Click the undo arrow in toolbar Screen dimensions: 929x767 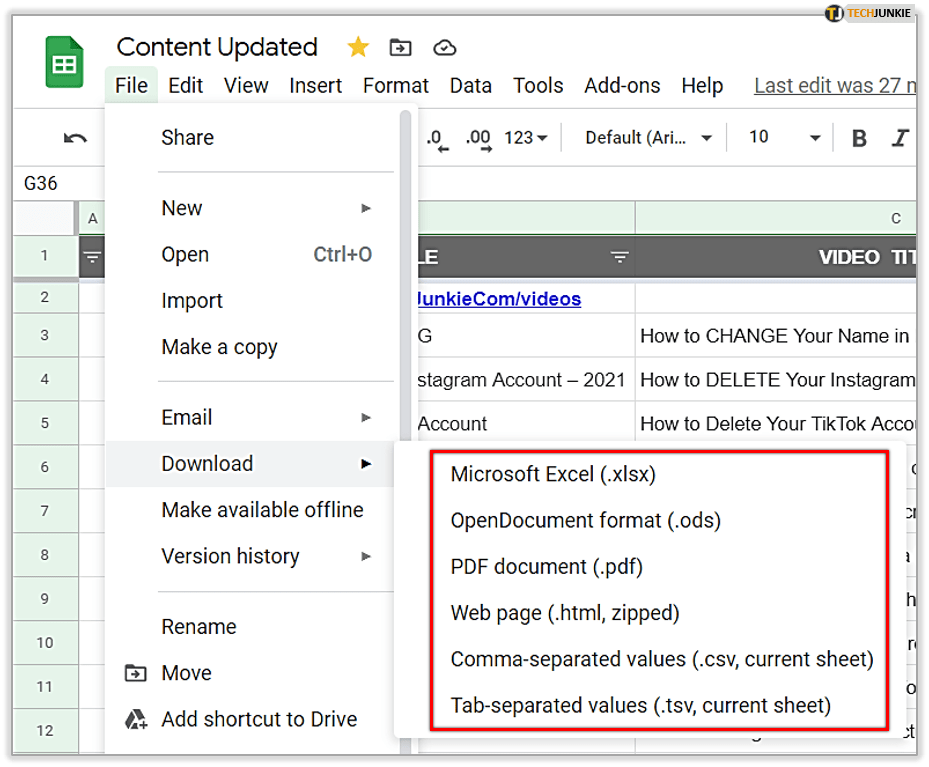(75, 138)
